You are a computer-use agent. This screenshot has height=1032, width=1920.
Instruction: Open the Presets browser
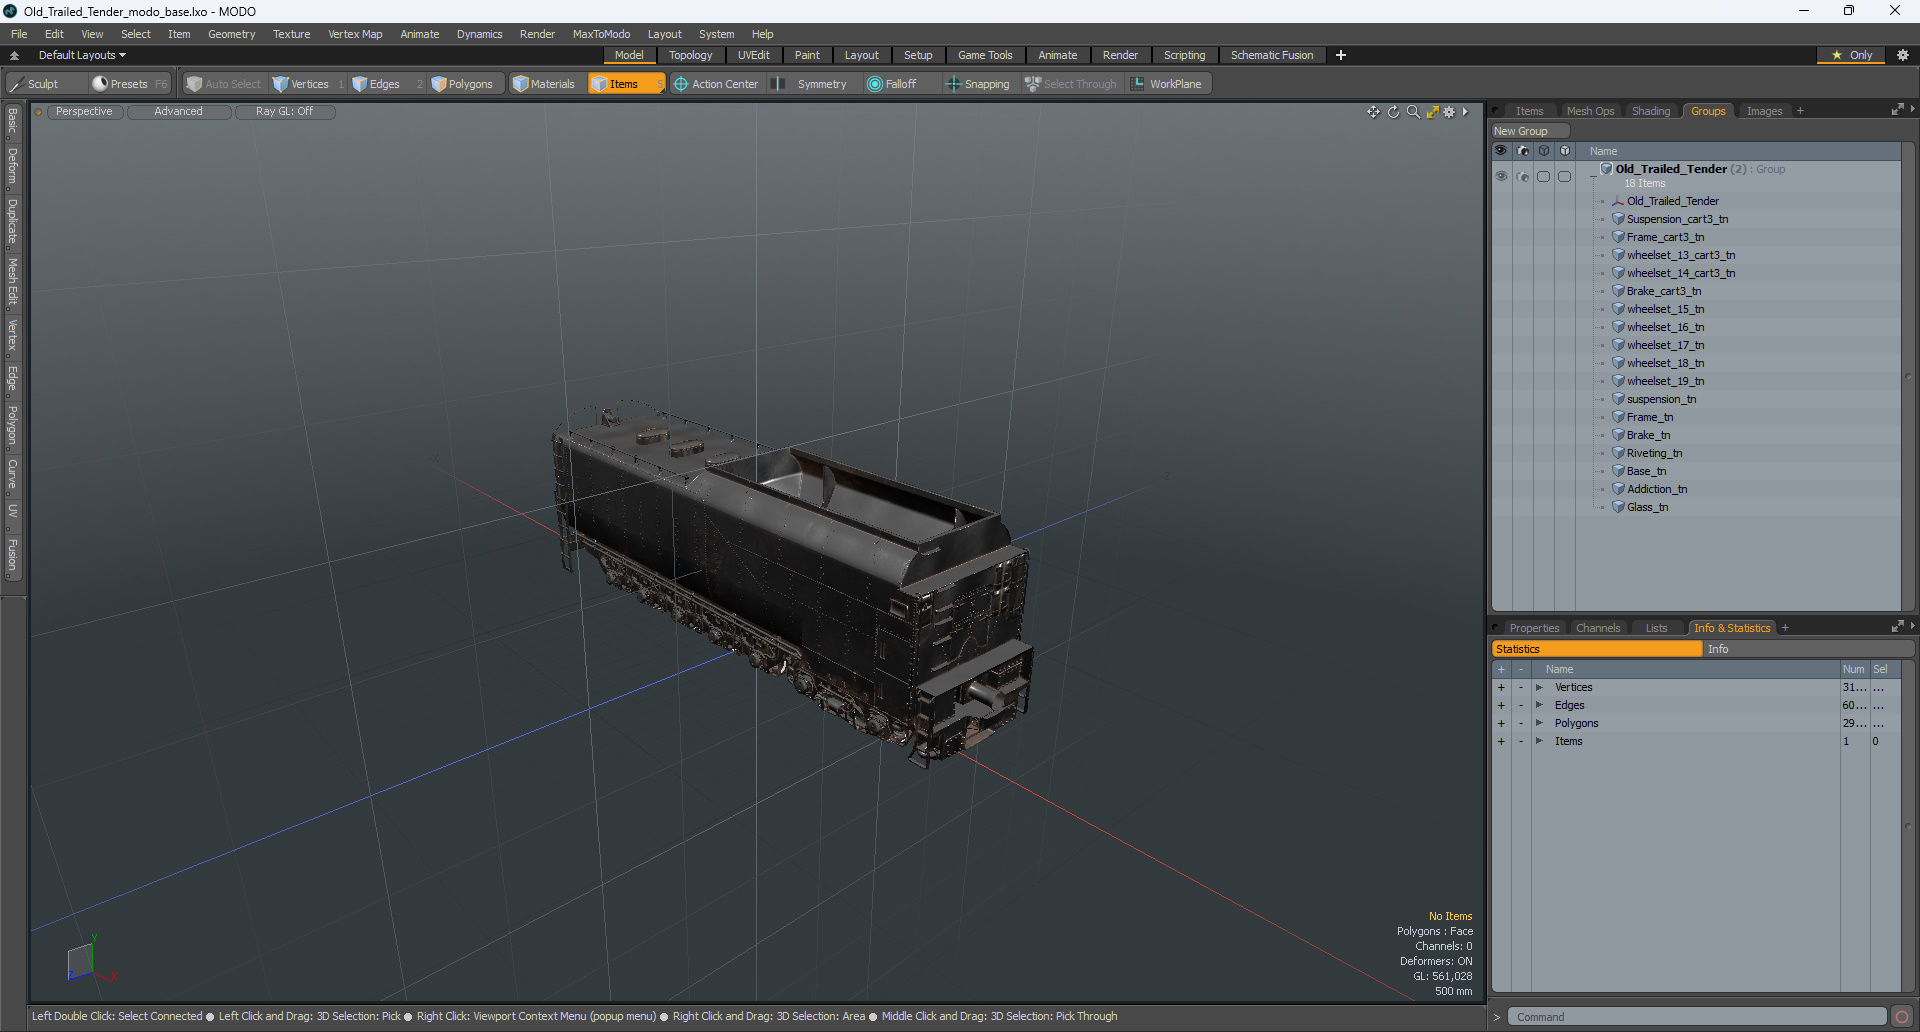pos(128,84)
